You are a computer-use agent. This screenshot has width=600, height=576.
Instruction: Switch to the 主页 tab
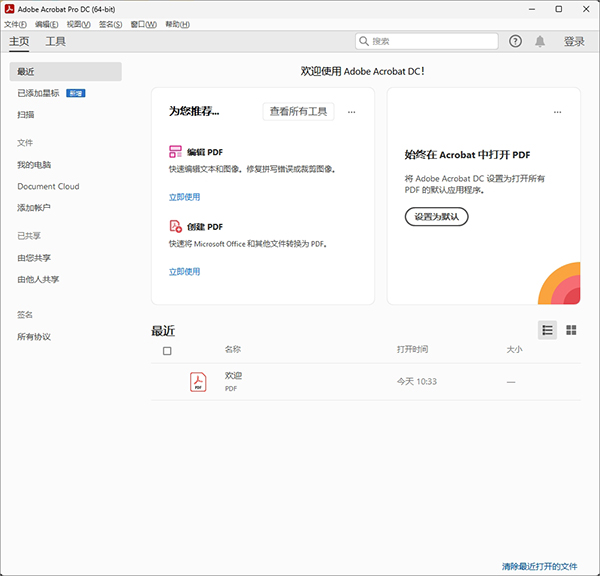click(x=19, y=41)
